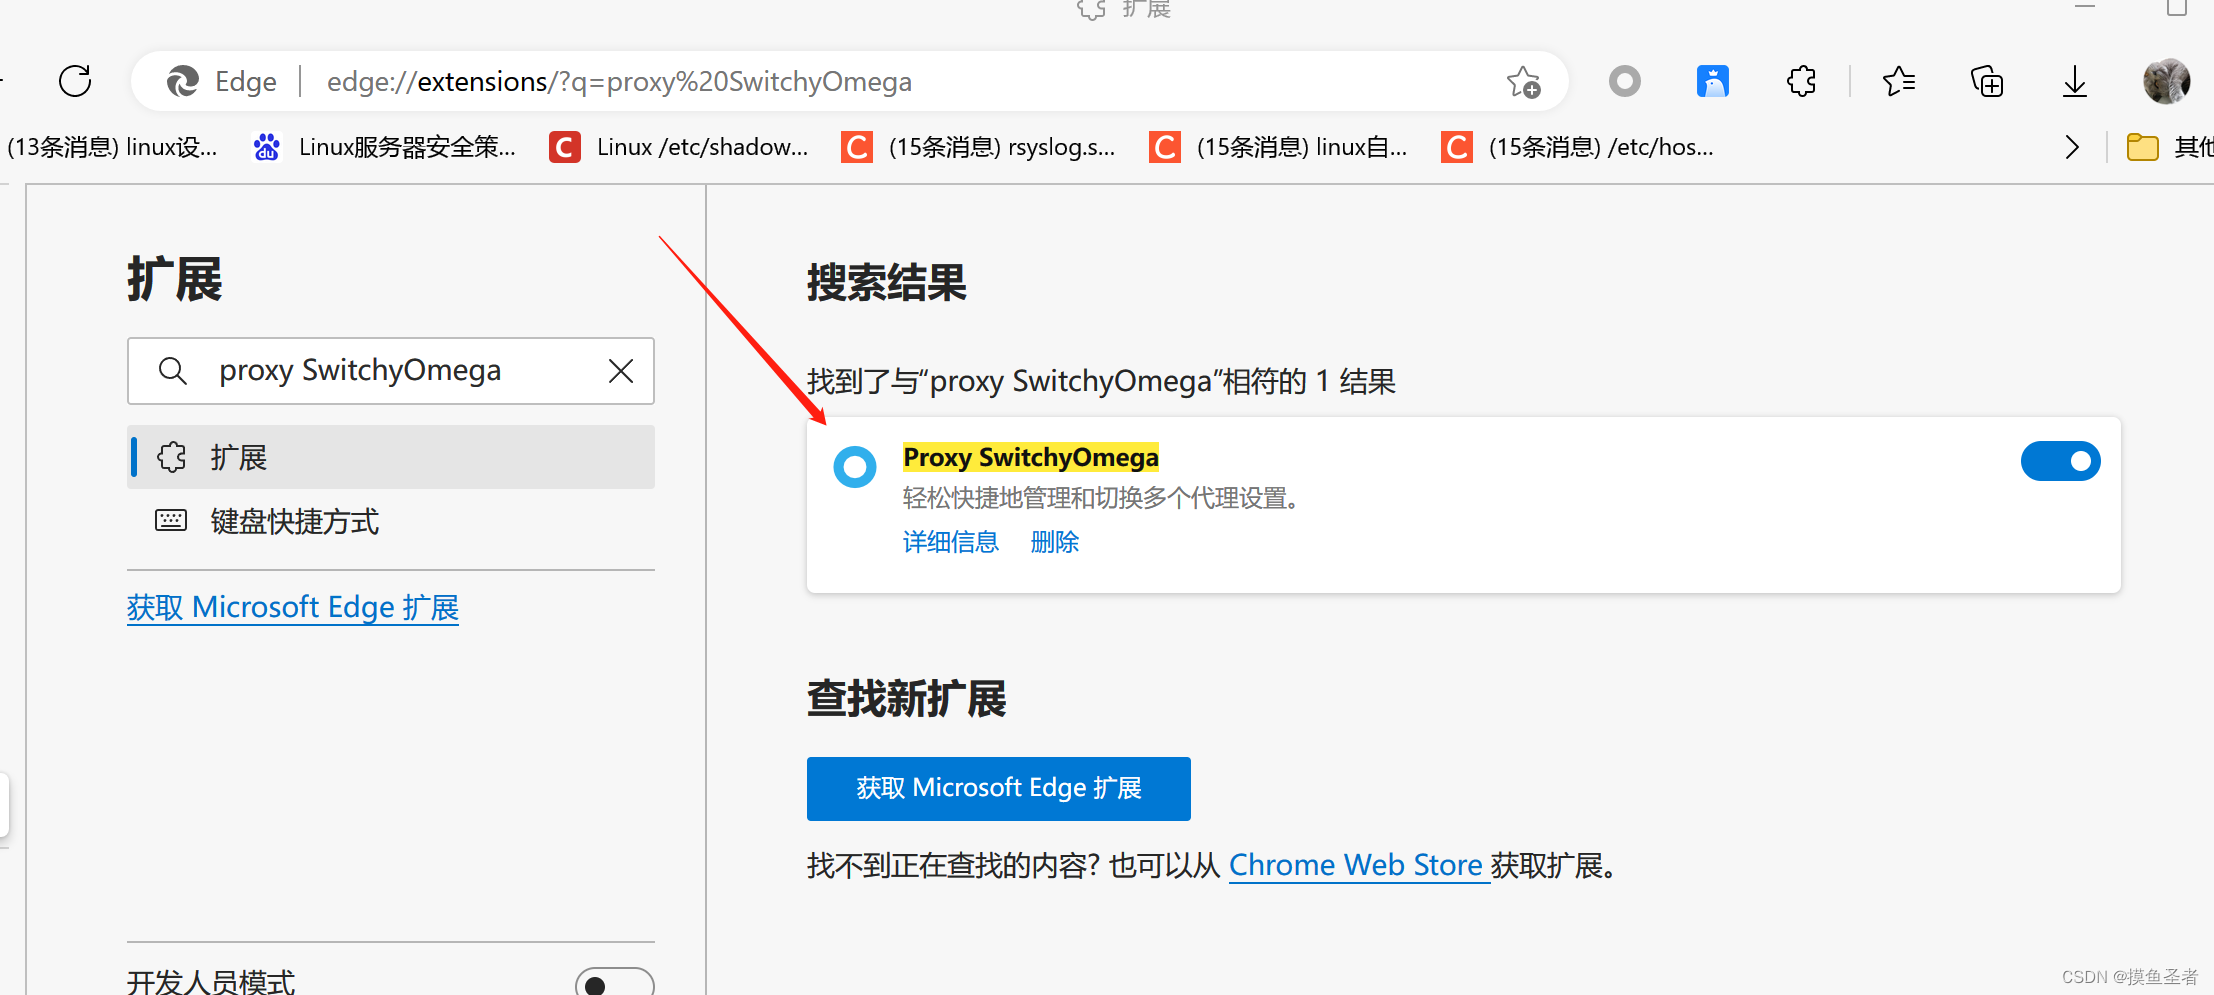Click the description 轻松快捷地管理和切换多个代理设置
2214x995 pixels.
pos(1101,498)
